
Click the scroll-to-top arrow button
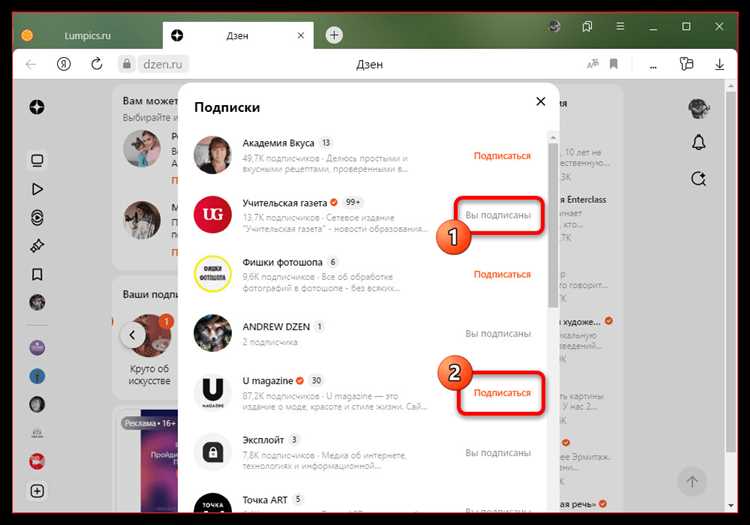tap(692, 481)
